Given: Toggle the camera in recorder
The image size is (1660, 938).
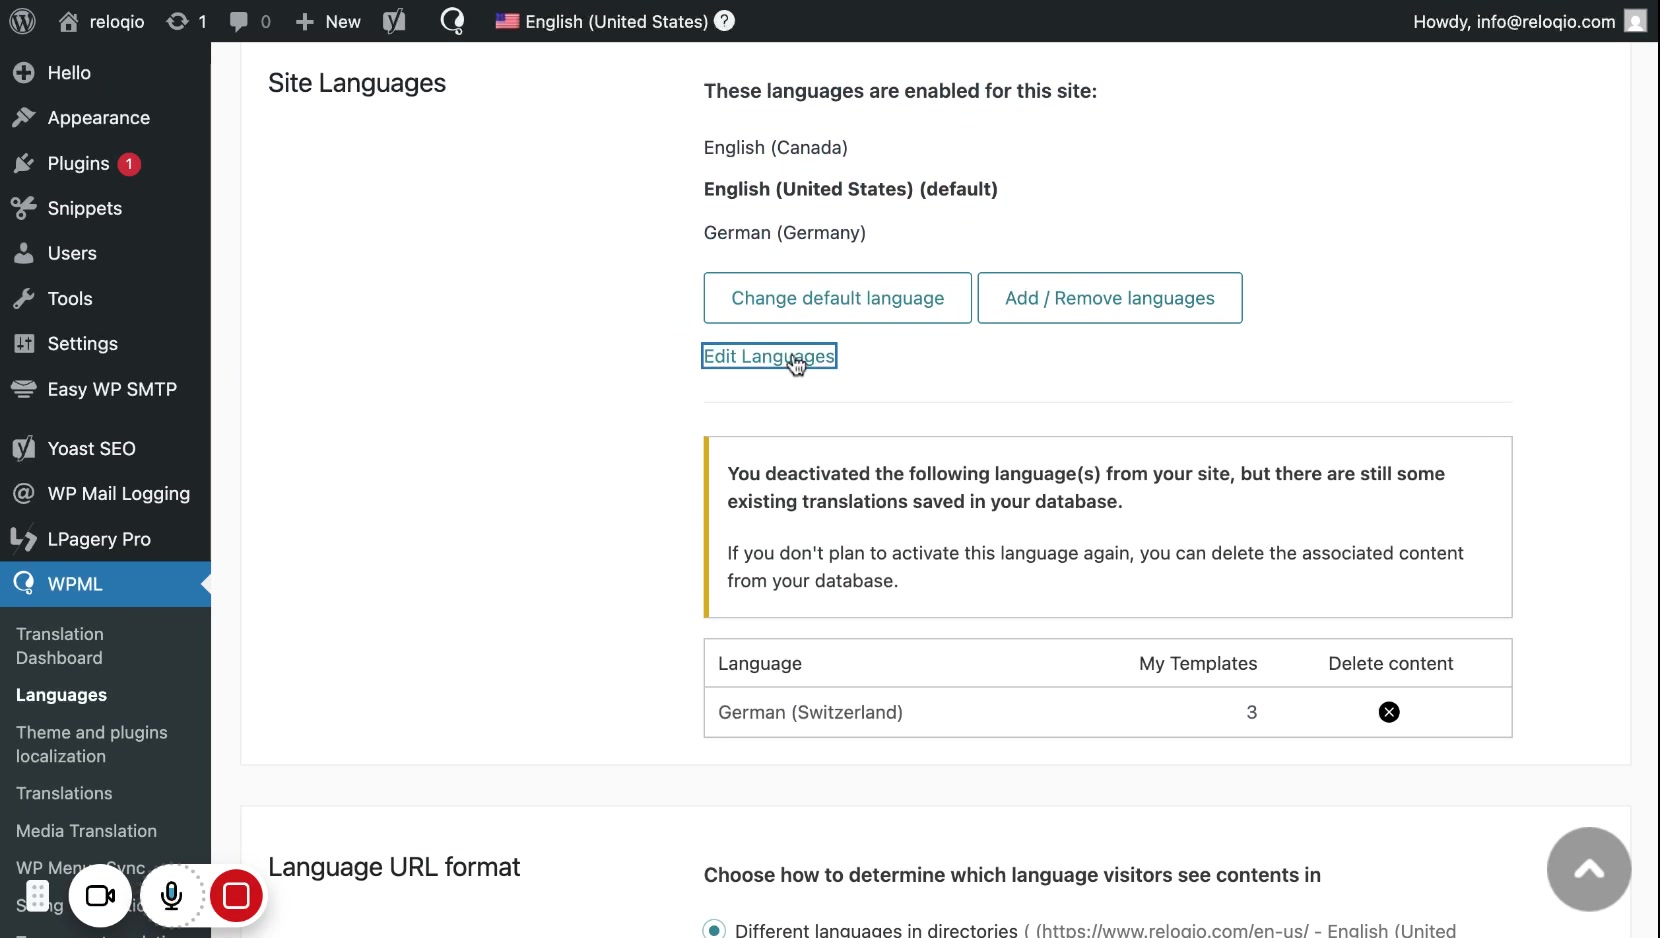Looking at the screenshot, I should coord(100,896).
